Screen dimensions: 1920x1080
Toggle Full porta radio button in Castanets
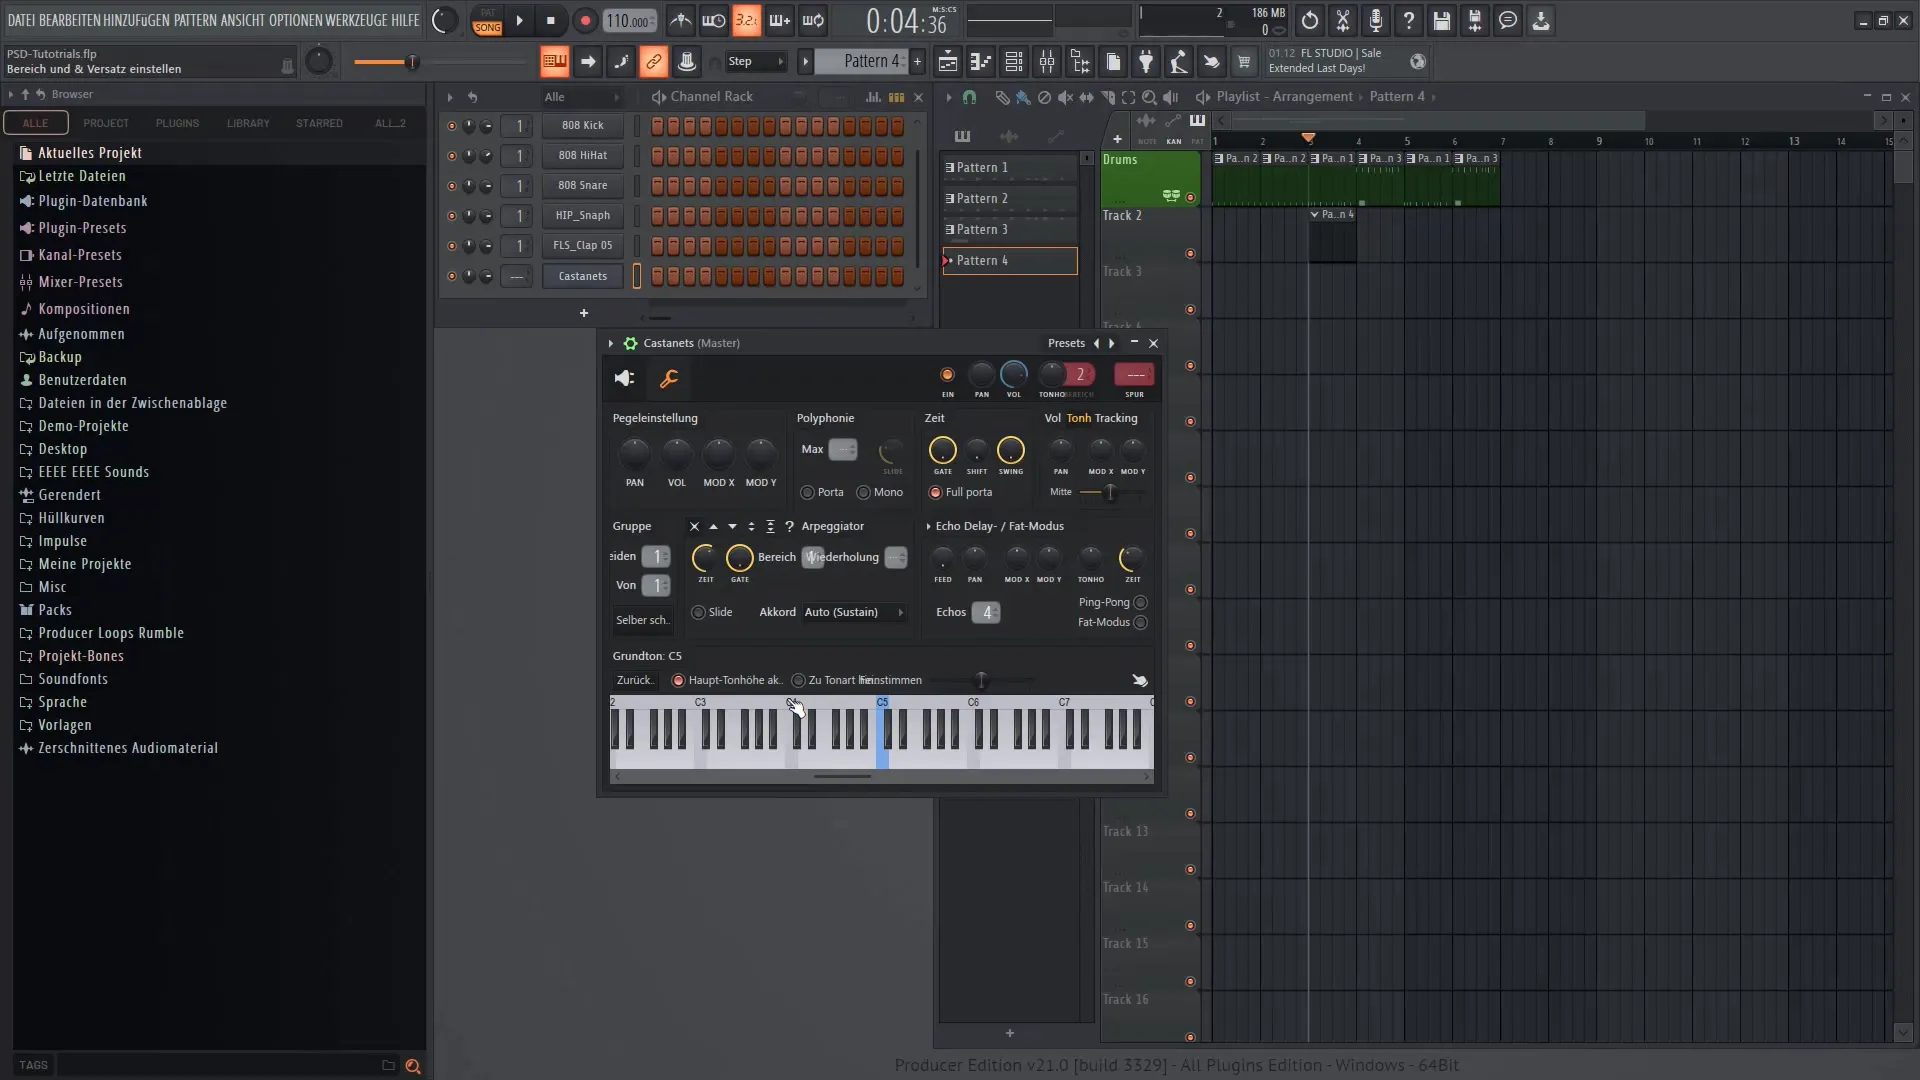point(935,491)
